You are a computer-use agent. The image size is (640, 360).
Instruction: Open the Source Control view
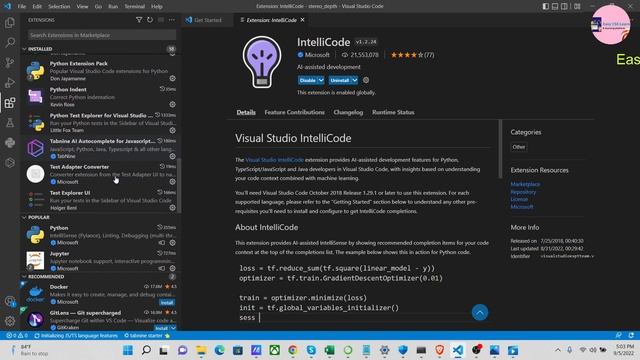coord(10,62)
